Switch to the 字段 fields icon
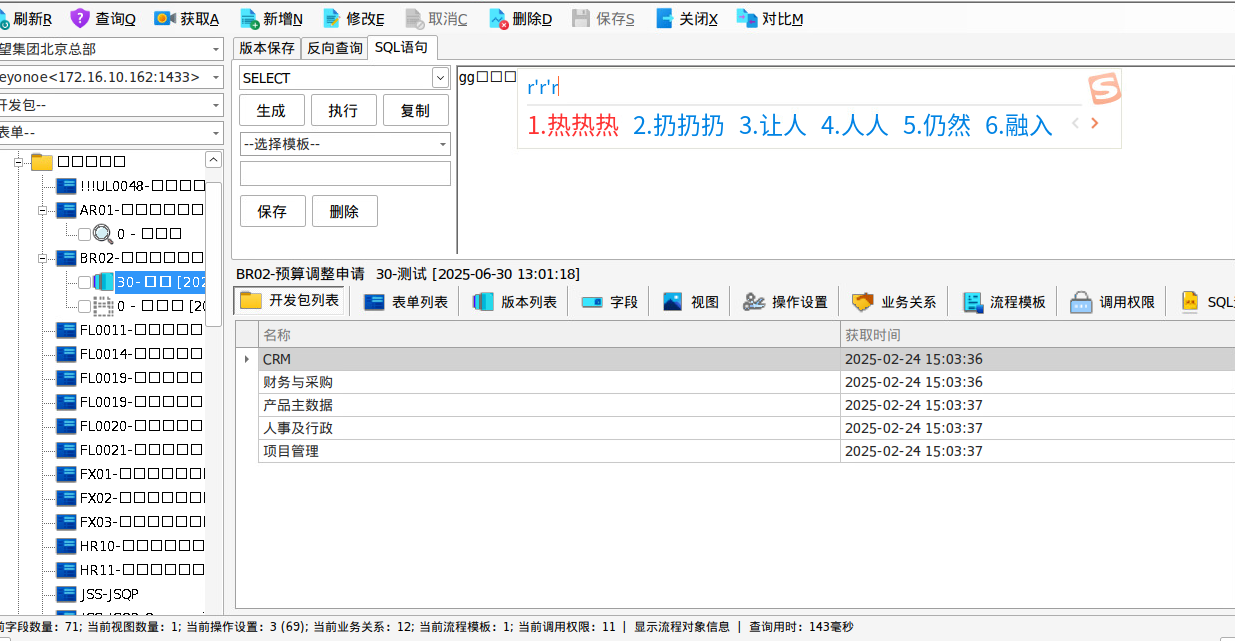The image size is (1235, 641). pyautogui.click(x=592, y=302)
